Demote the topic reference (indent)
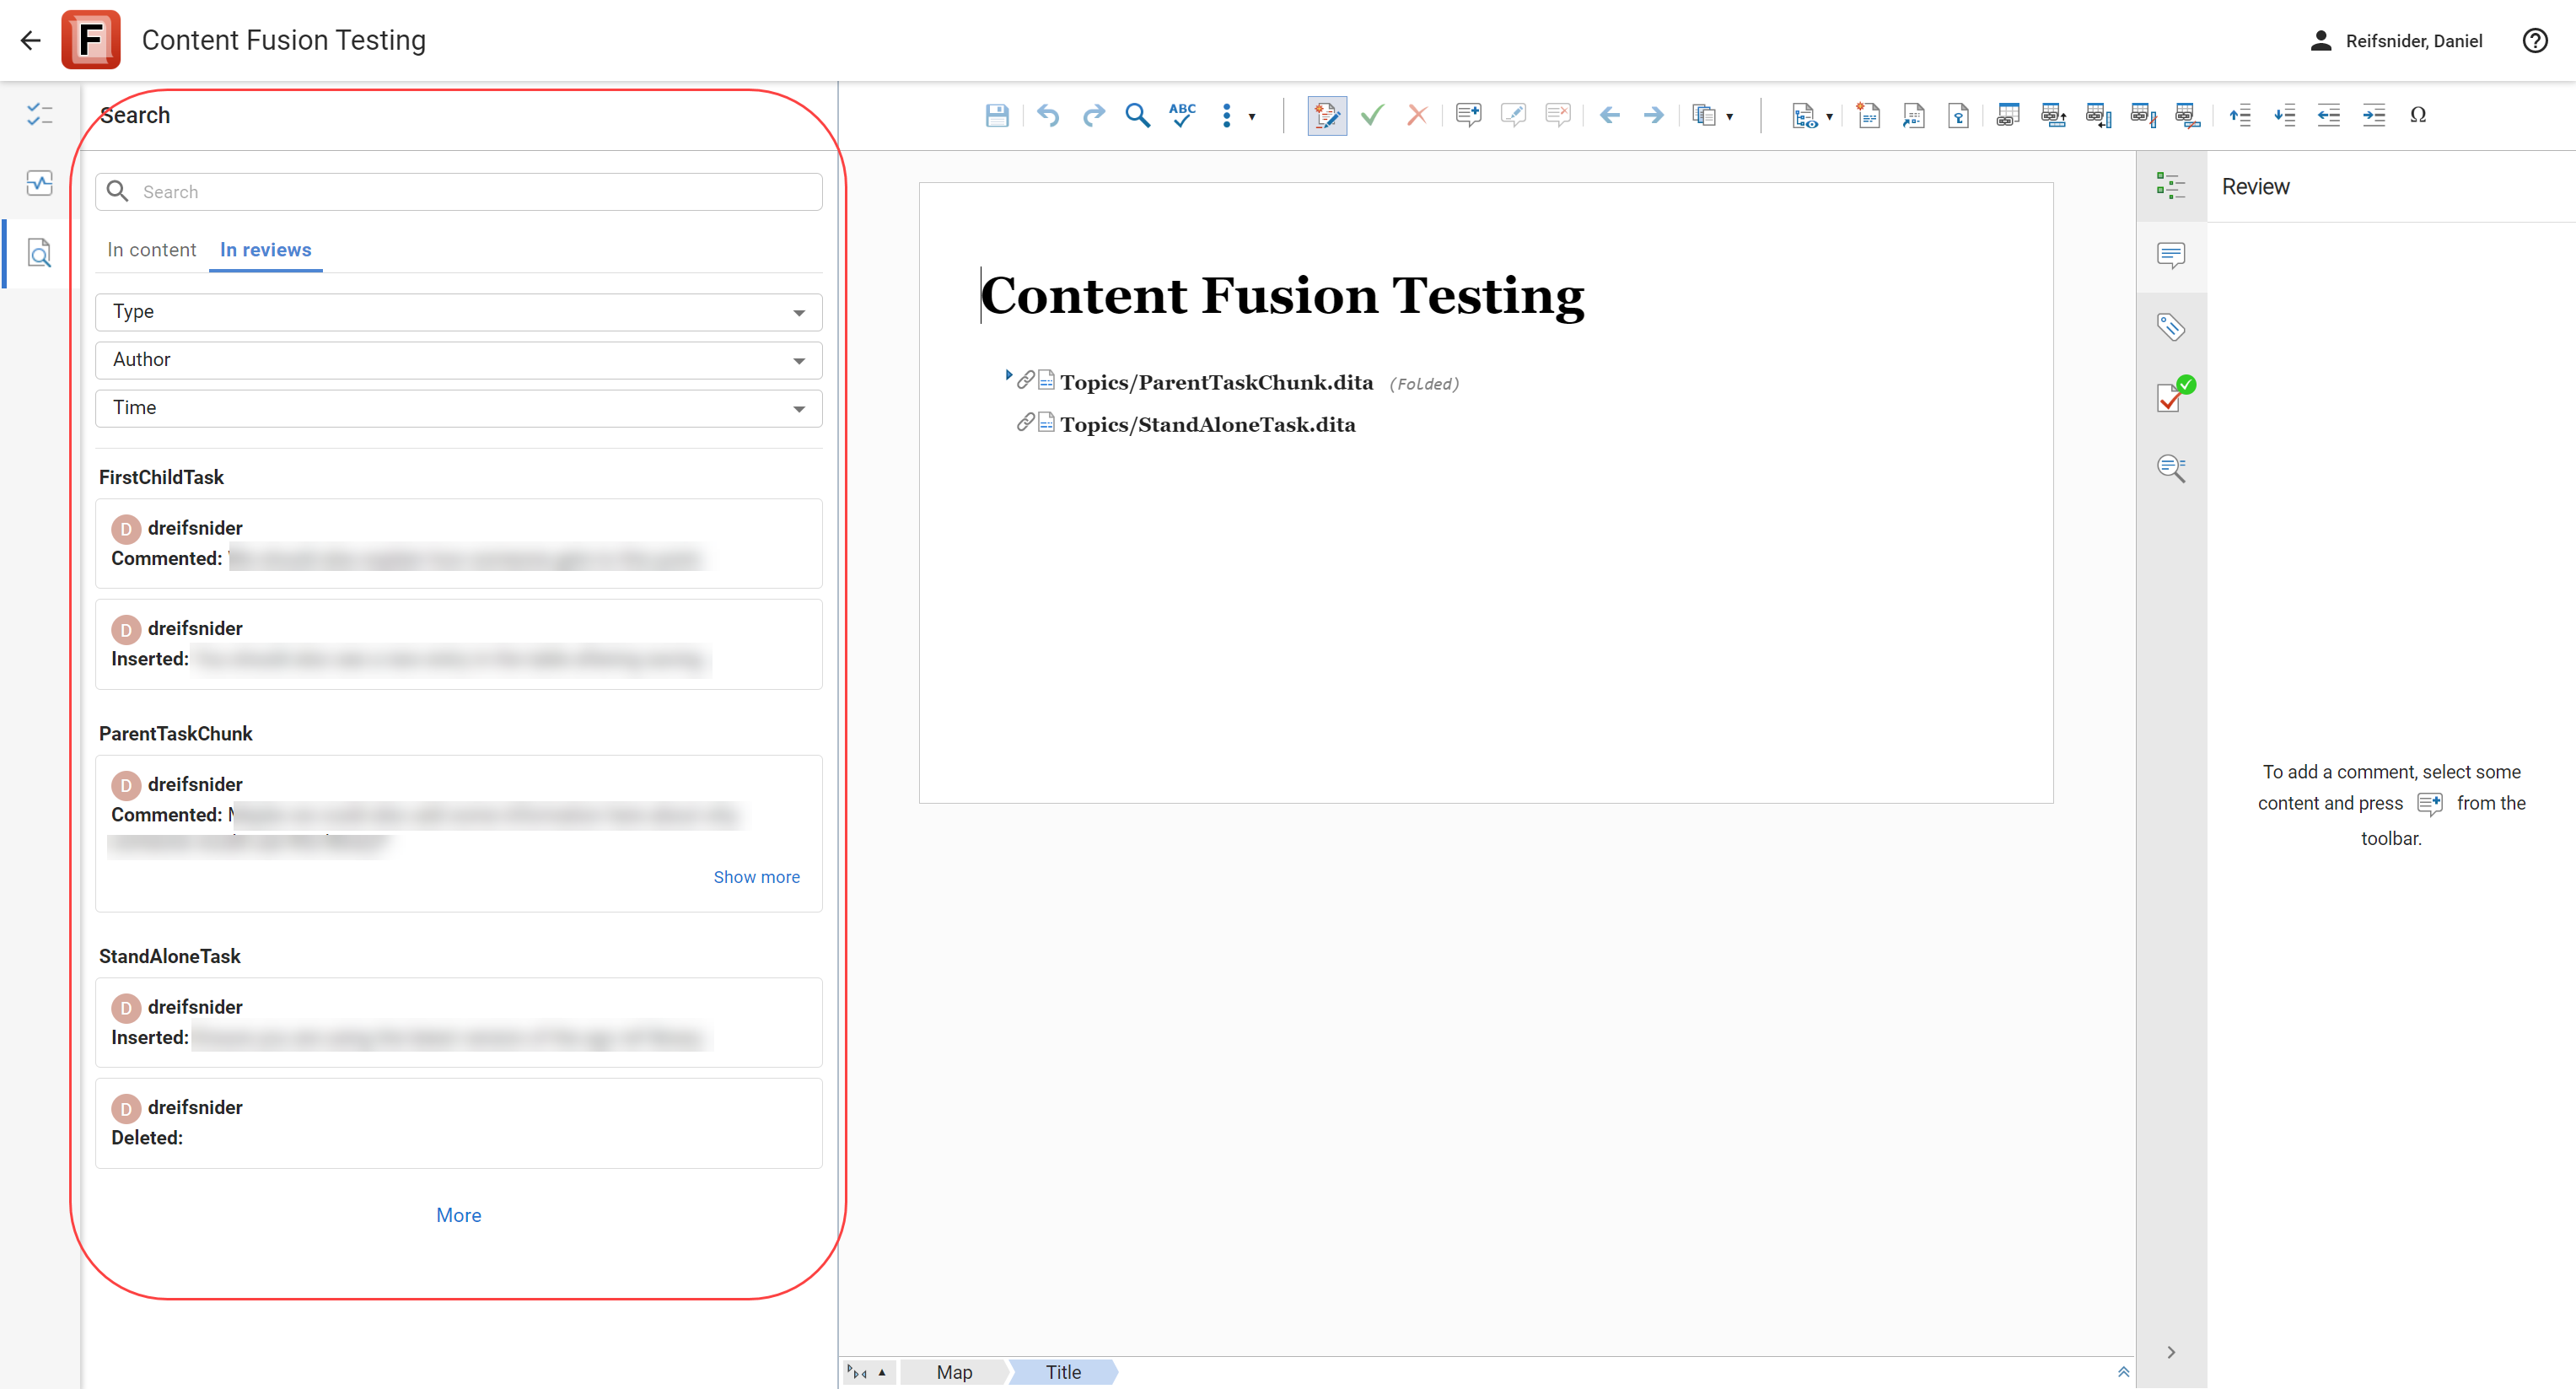 [x=2374, y=115]
